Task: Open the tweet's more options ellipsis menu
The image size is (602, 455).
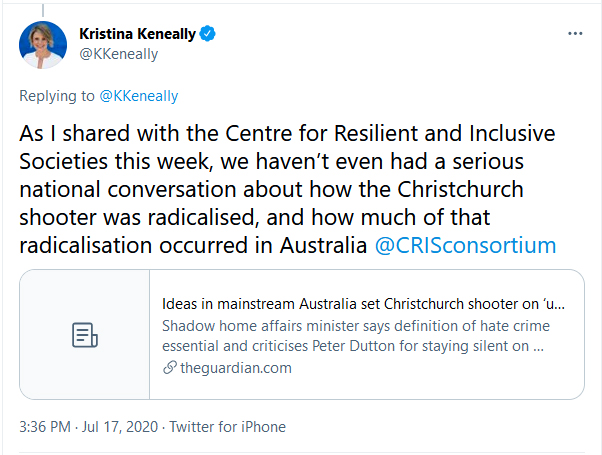Action: pyautogui.click(x=575, y=34)
